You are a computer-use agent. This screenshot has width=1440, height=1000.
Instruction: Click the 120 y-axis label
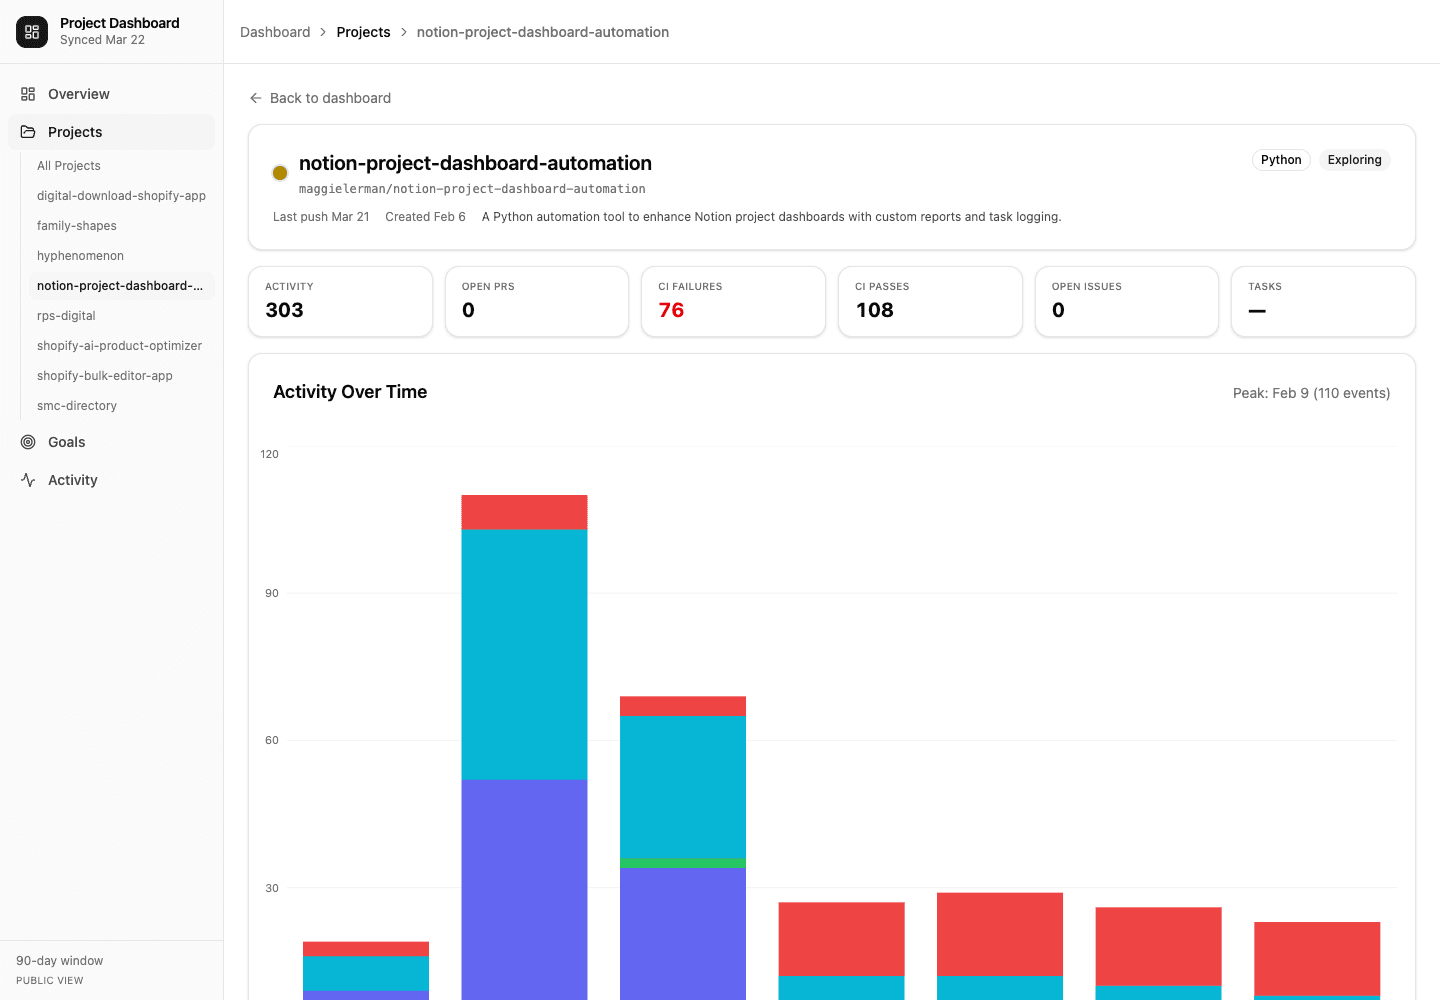coord(269,454)
